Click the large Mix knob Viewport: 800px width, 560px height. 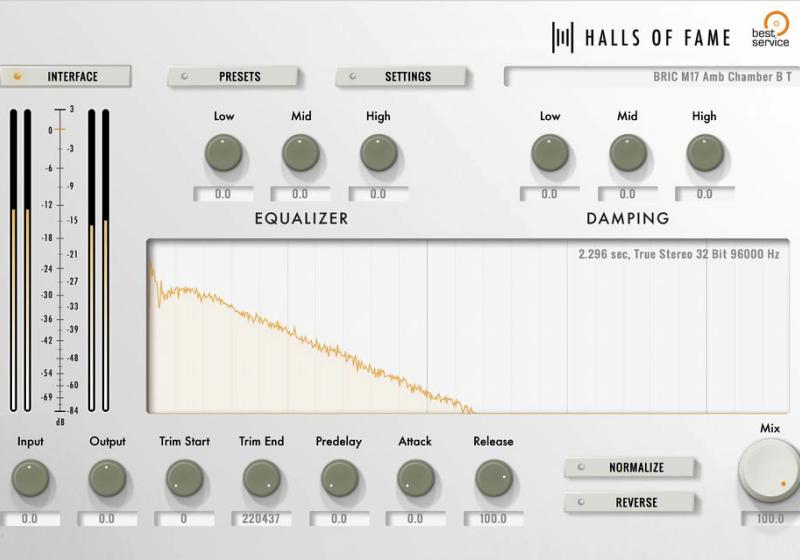[769, 469]
